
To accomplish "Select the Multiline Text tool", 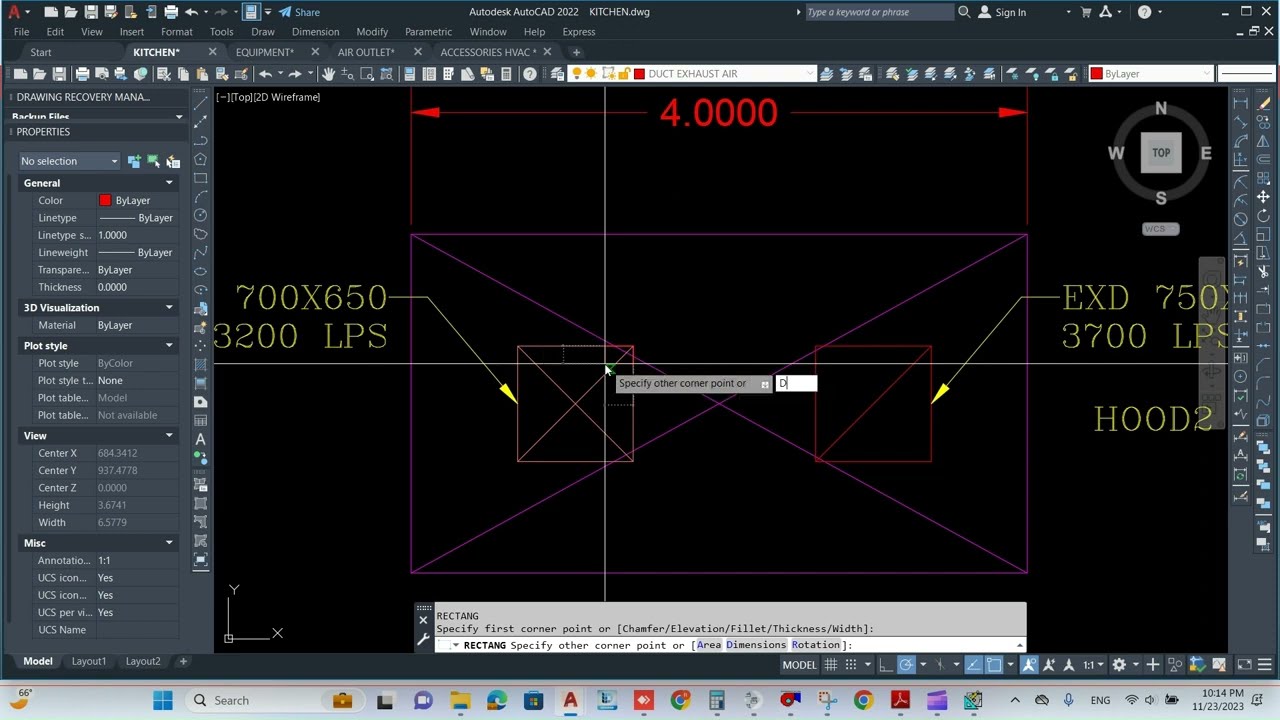I will (200, 439).
